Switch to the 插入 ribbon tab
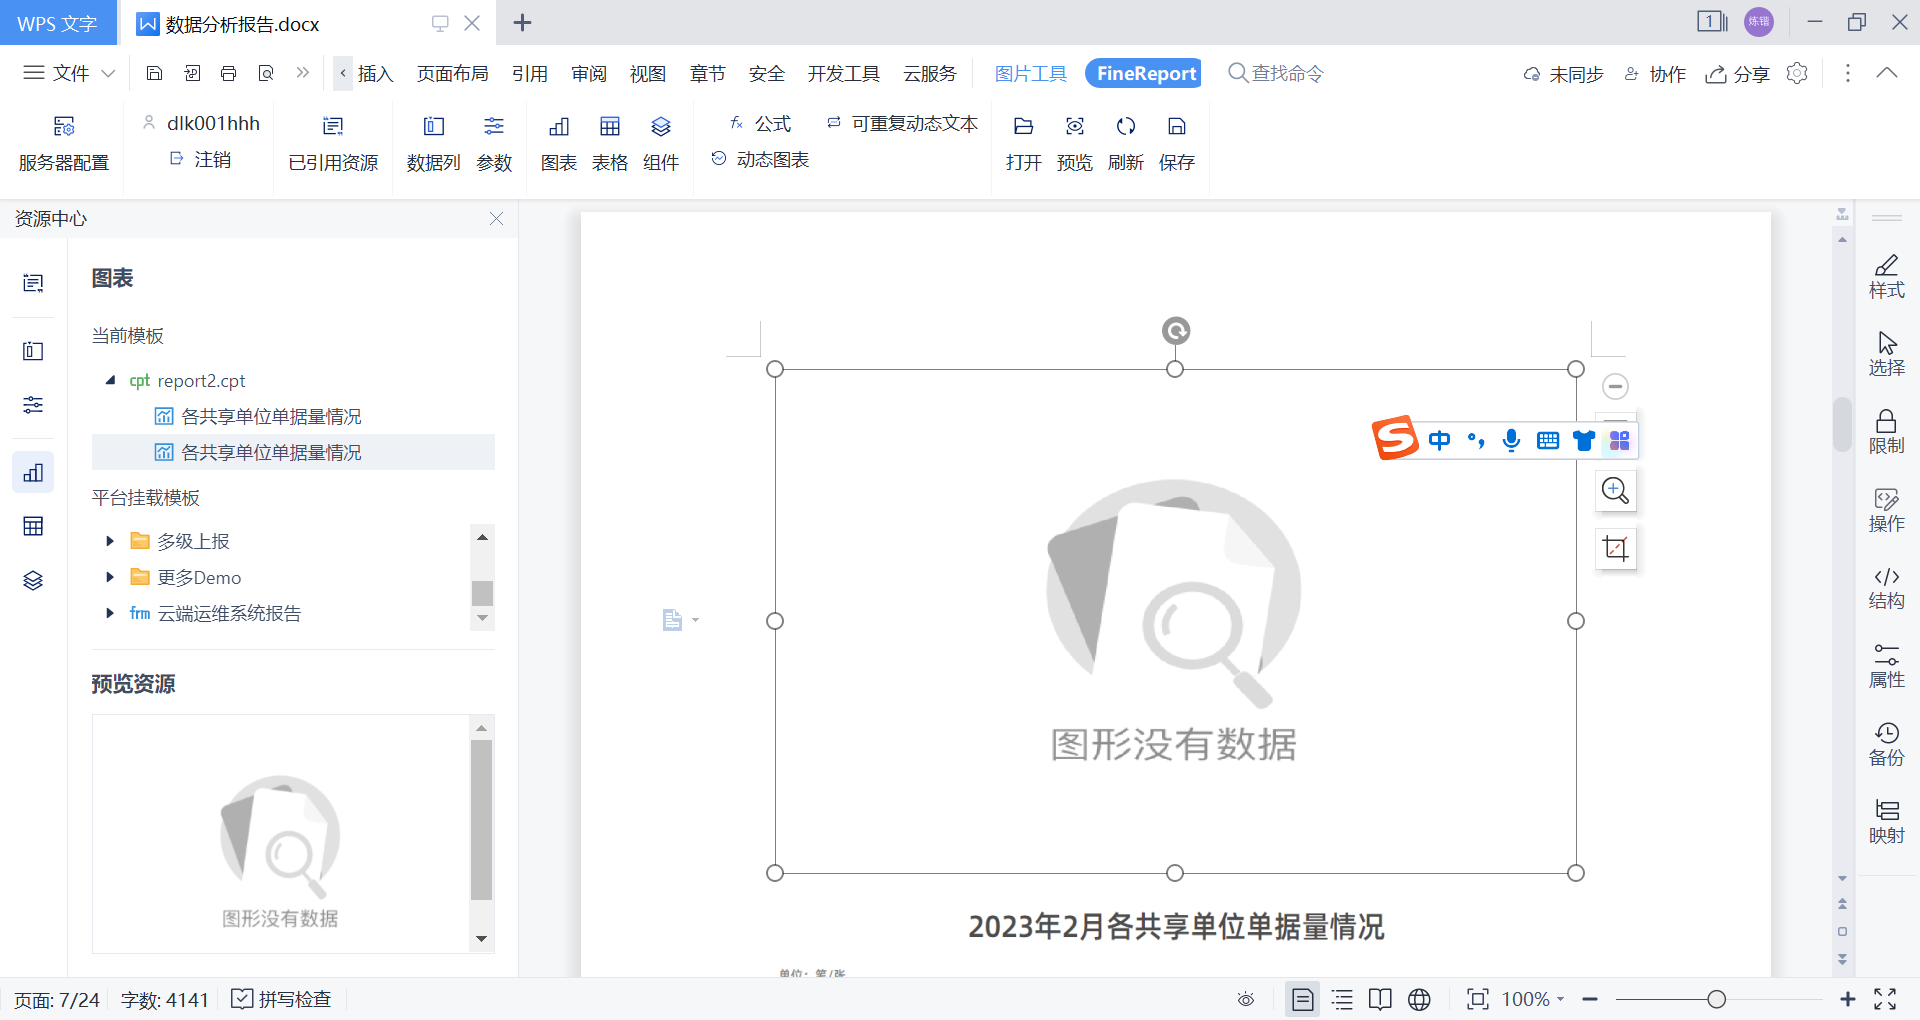This screenshot has width=1920, height=1020. click(x=376, y=73)
